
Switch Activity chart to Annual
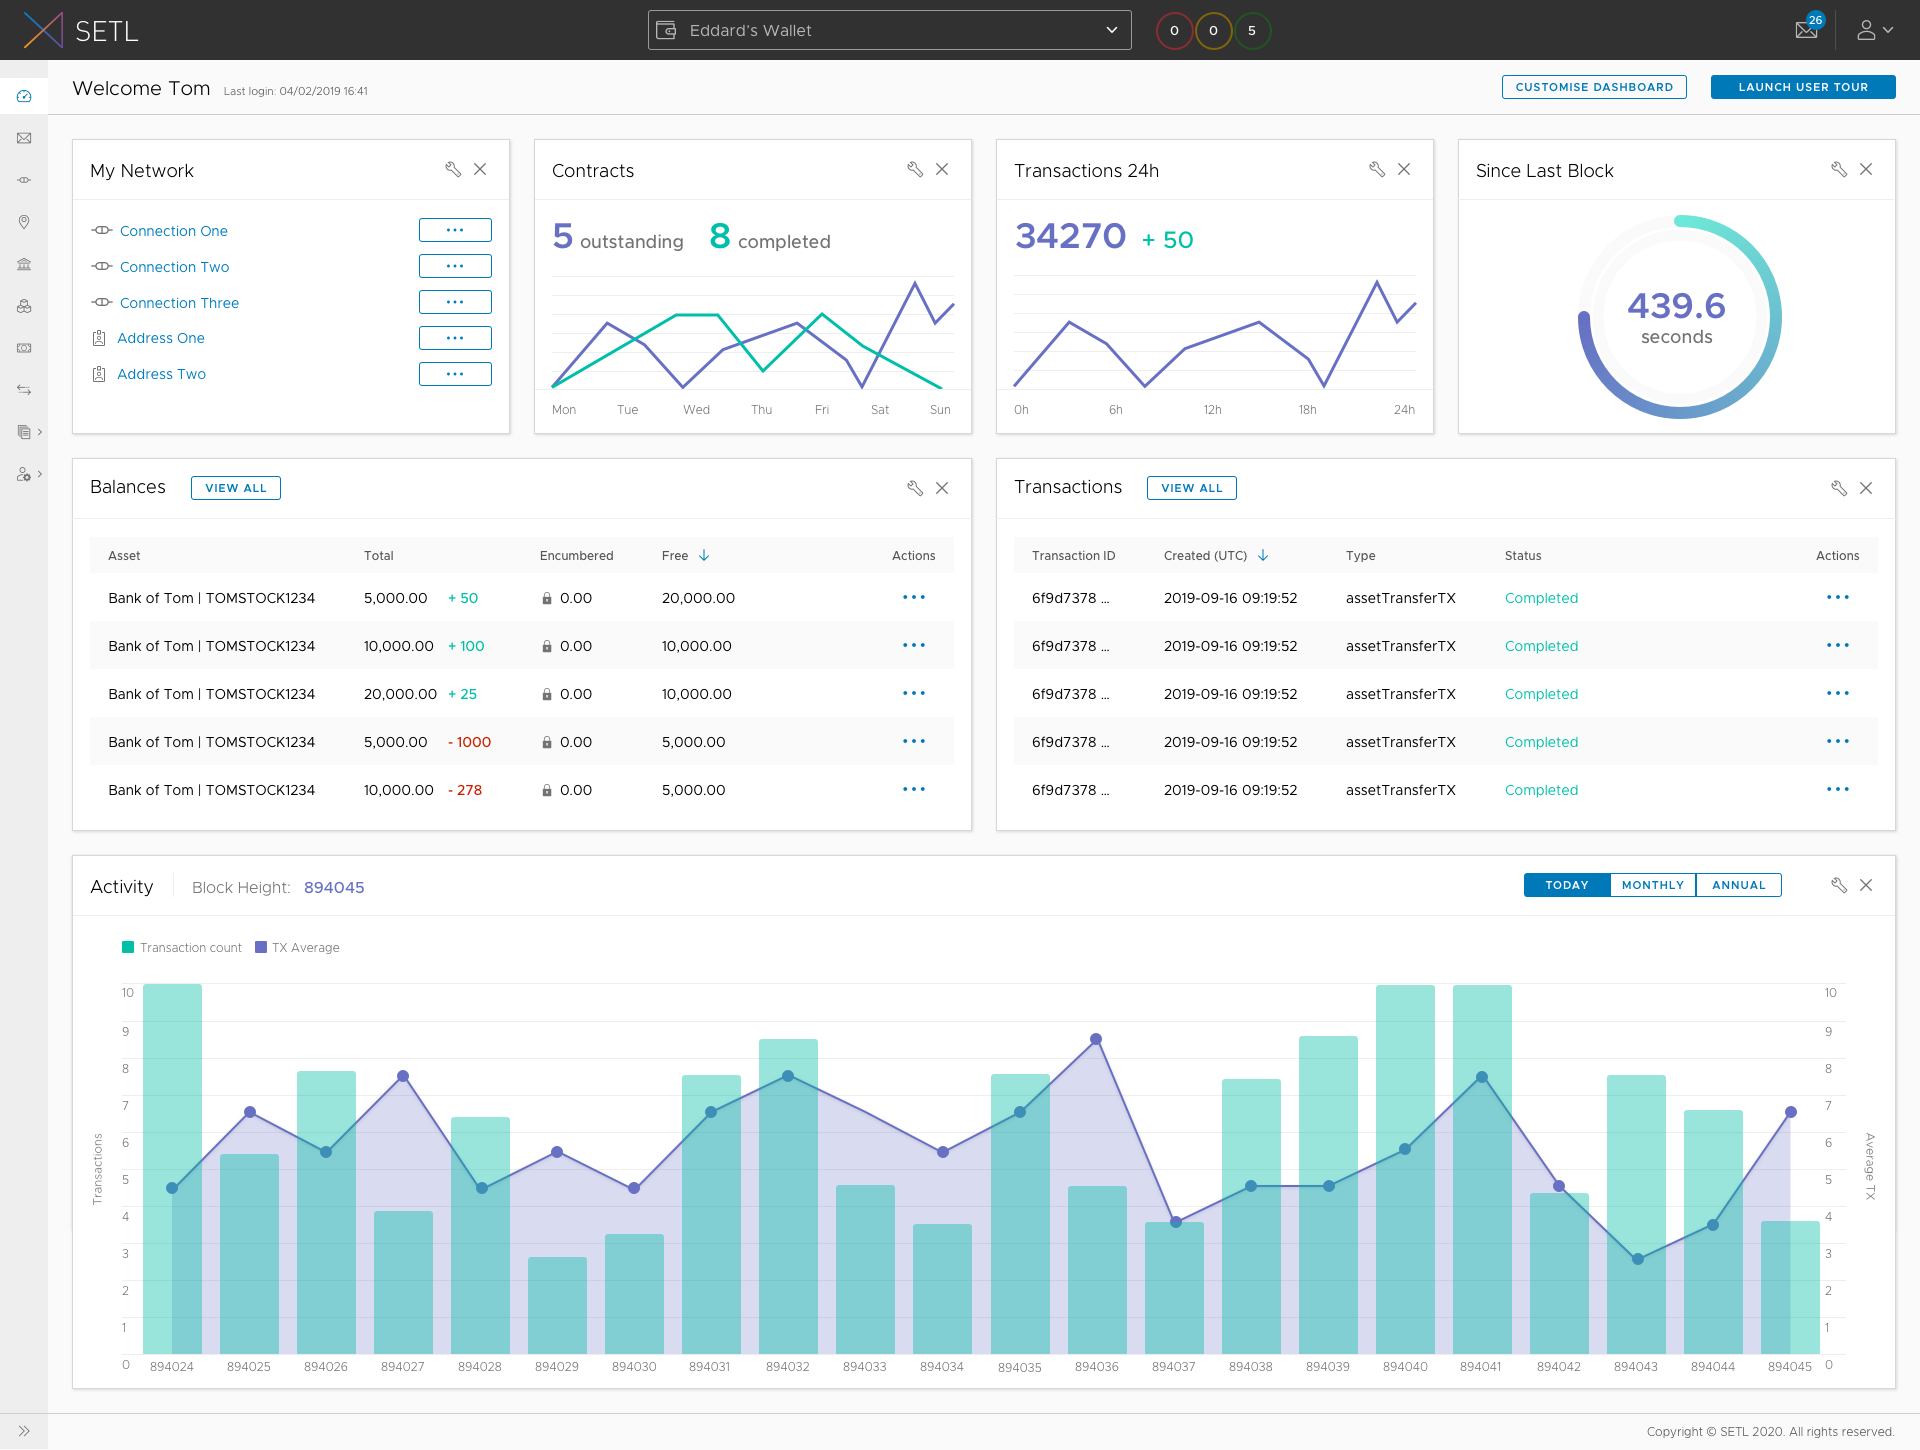coord(1739,885)
